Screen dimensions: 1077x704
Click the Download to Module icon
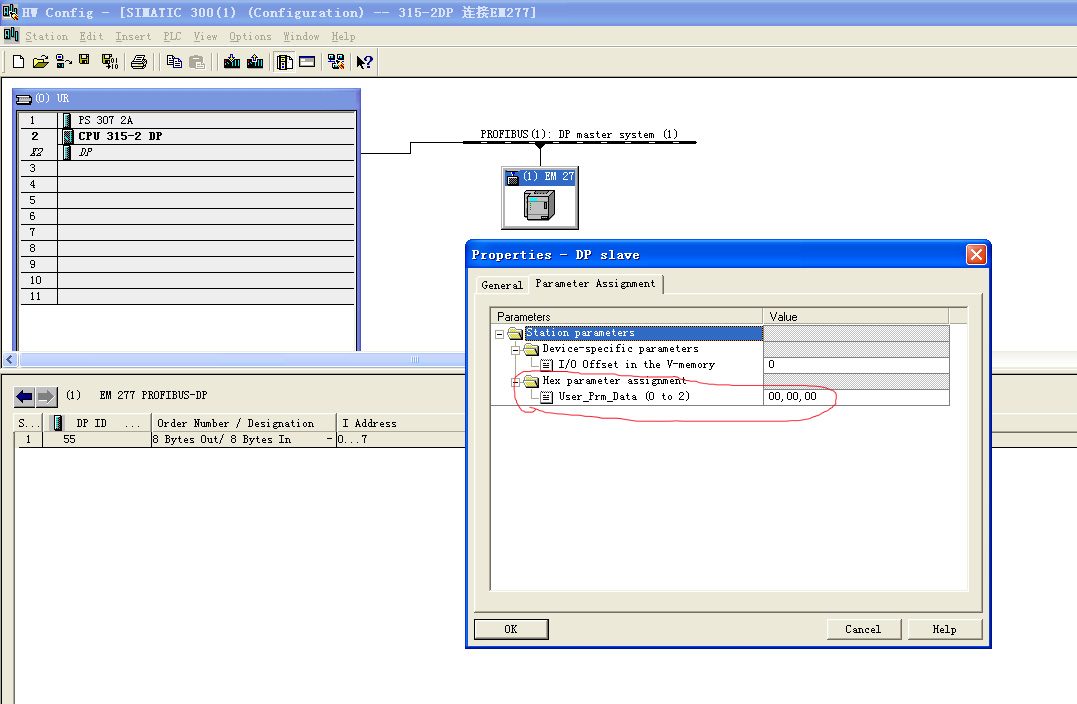click(x=232, y=62)
